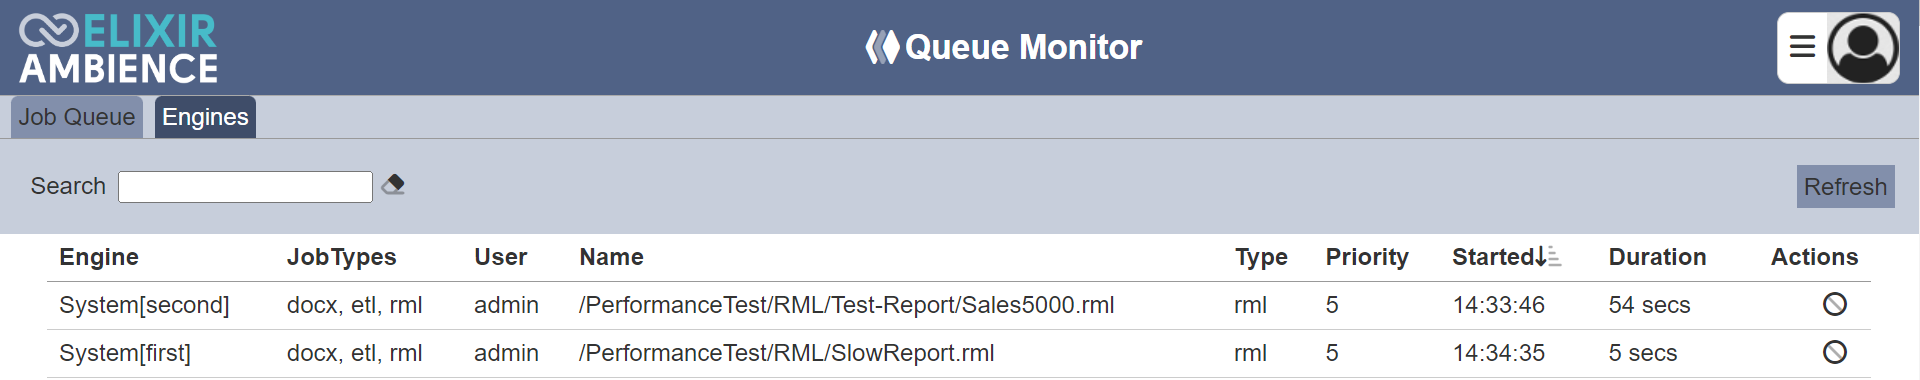Screen dimensions: 1920x380
Task: Toggle the Started column sort arrow
Action: pos(1547,257)
